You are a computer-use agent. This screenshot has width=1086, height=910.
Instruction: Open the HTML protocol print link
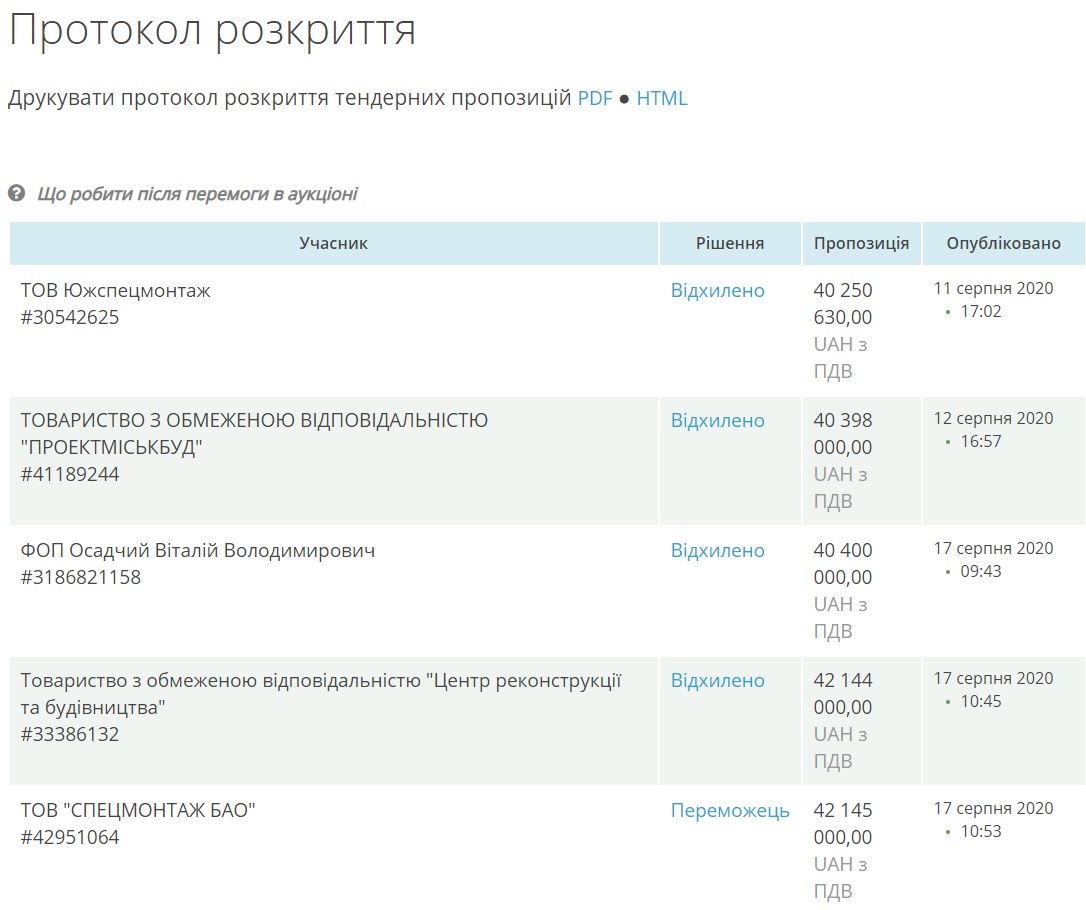pyautogui.click(x=662, y=98)
